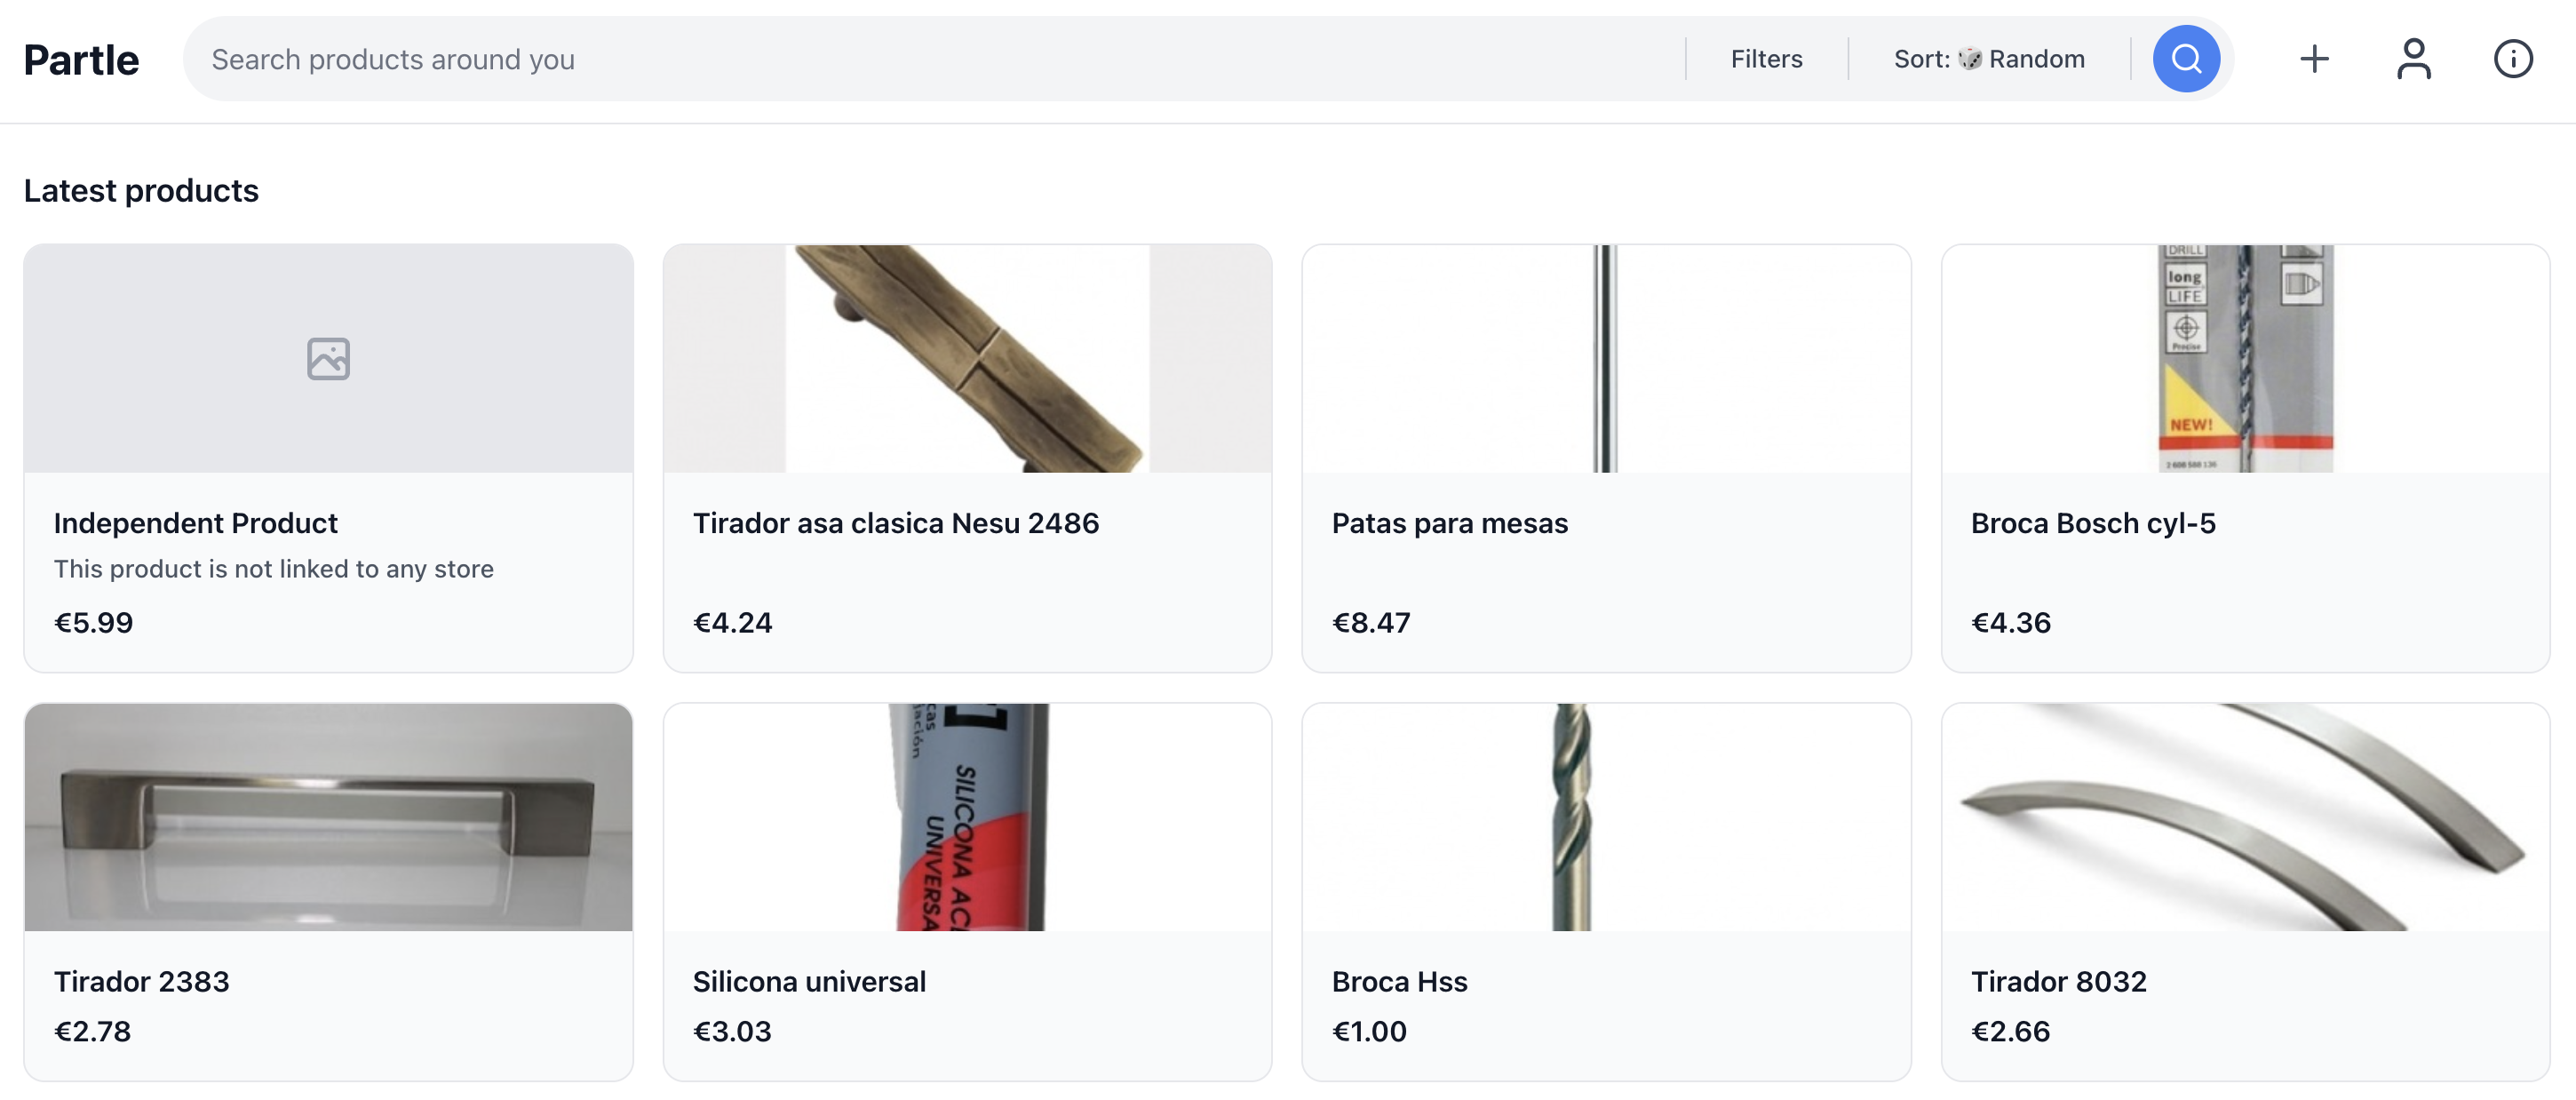The width and height of the screenshot is (2576, 1100).
Task: Click the Broca Hss drill bit photo
Action: coord(1605,817)
